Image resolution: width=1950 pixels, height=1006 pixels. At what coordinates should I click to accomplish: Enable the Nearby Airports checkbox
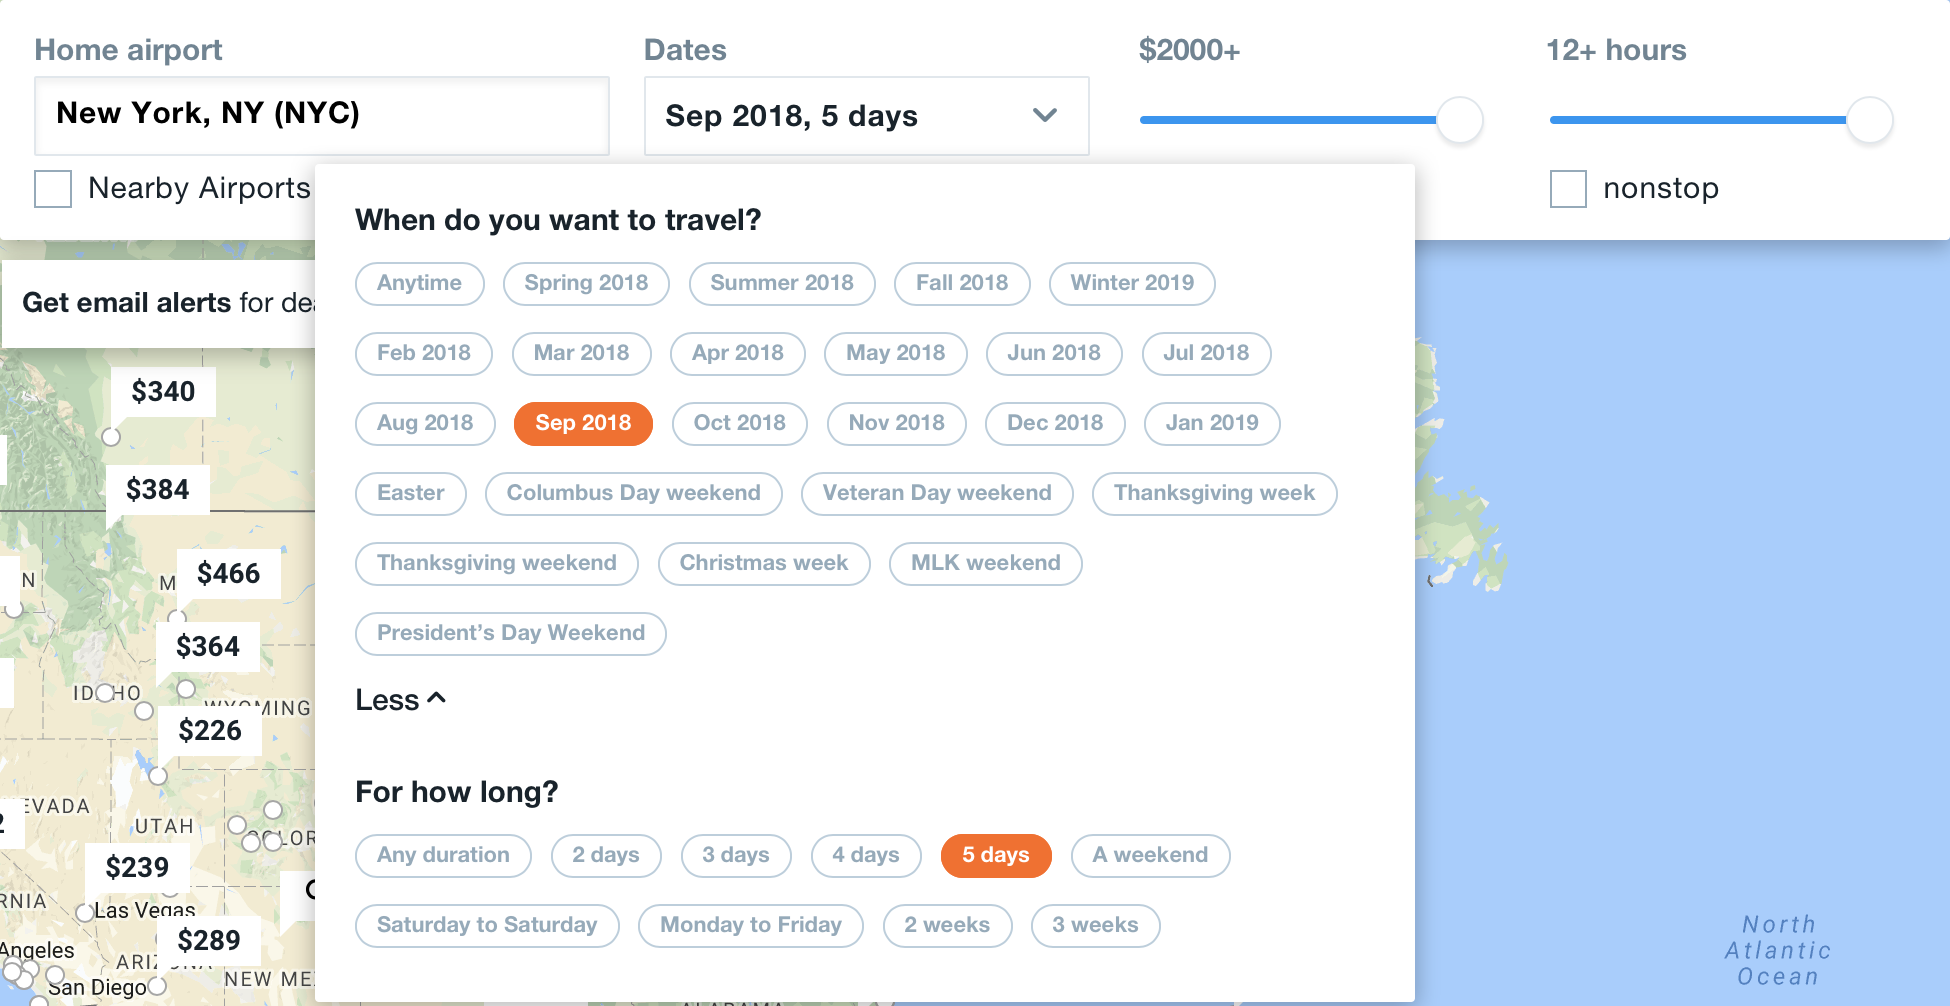coord(53,188)
